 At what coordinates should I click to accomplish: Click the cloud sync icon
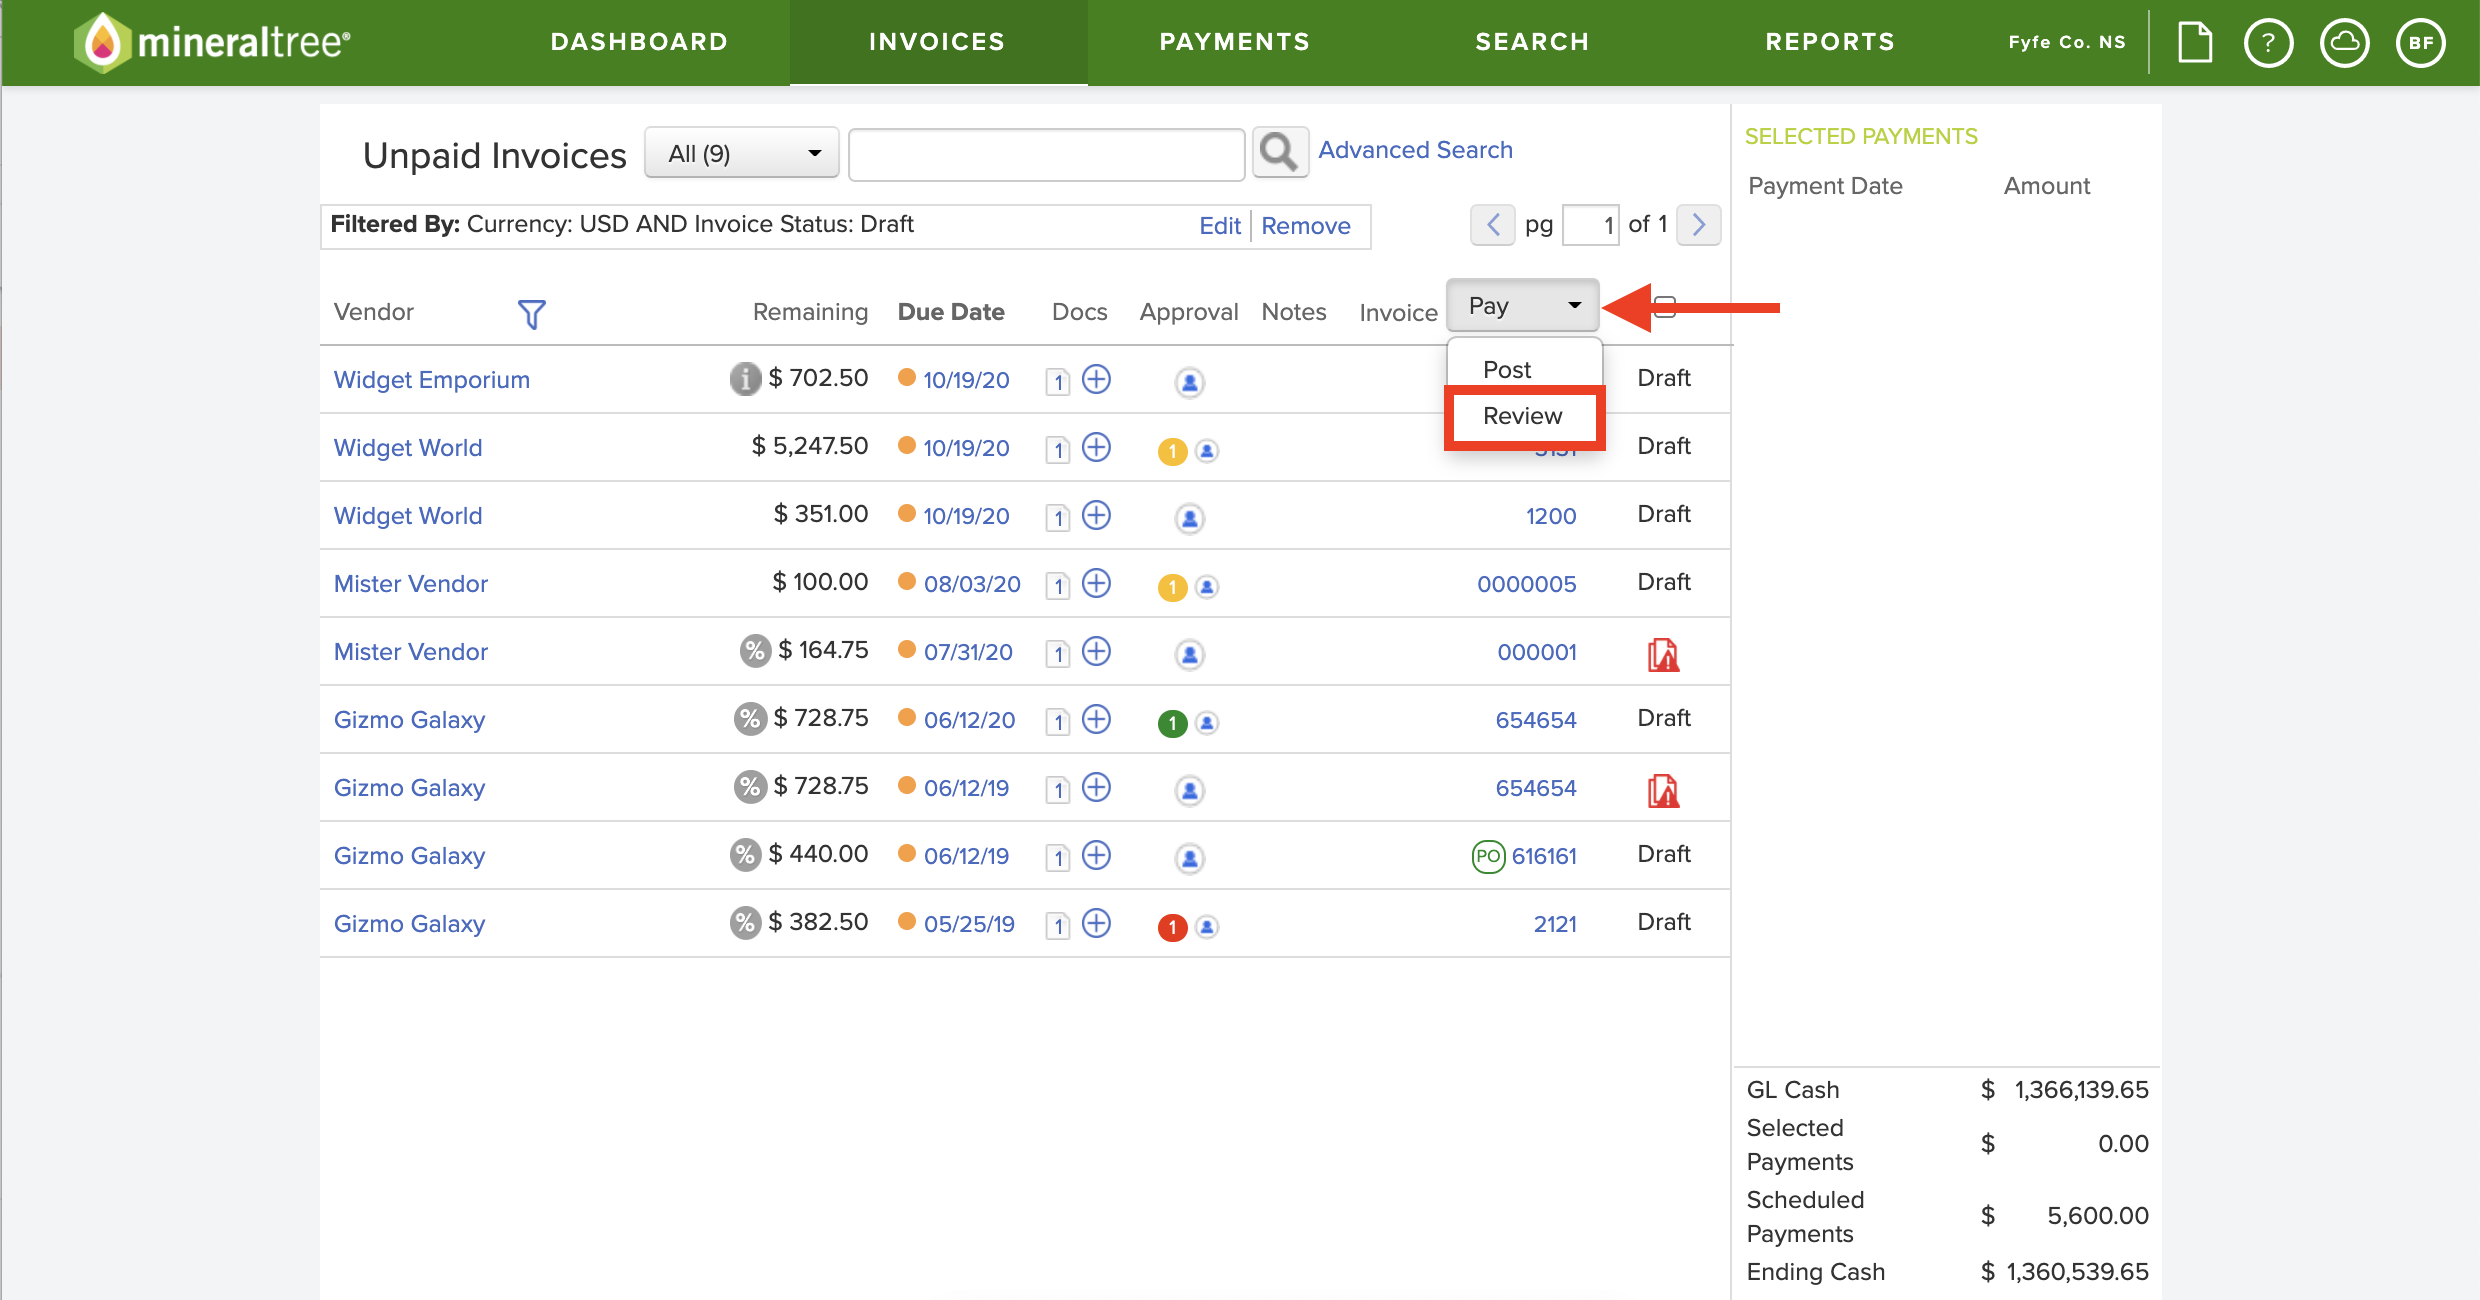2344,43
